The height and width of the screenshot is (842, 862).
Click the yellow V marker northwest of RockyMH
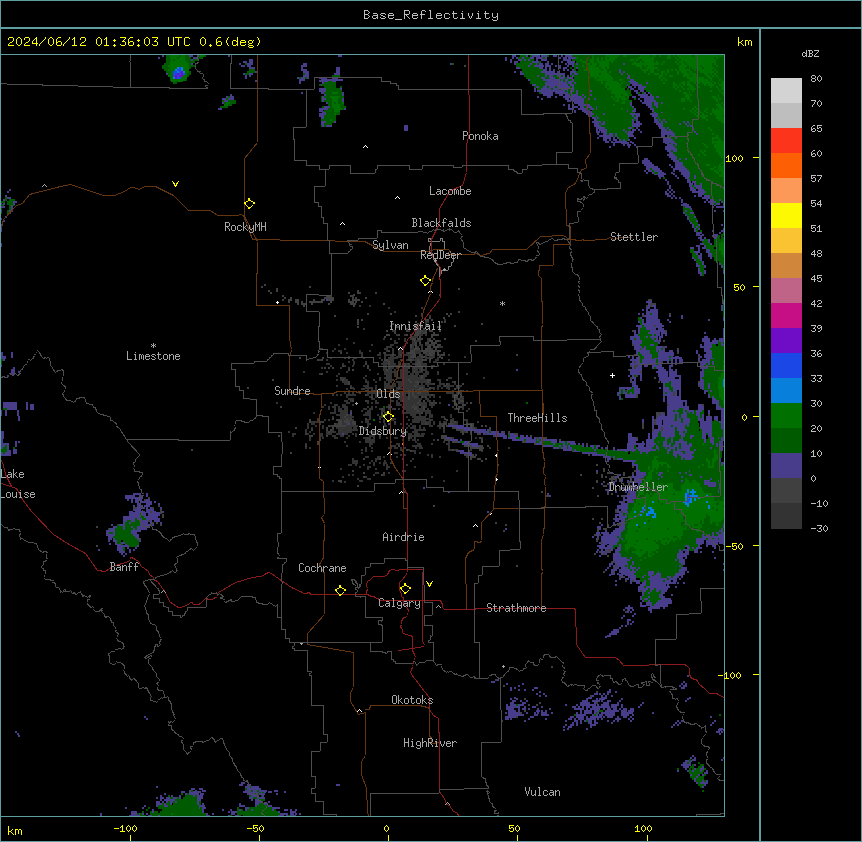click(x=175, y=184)
